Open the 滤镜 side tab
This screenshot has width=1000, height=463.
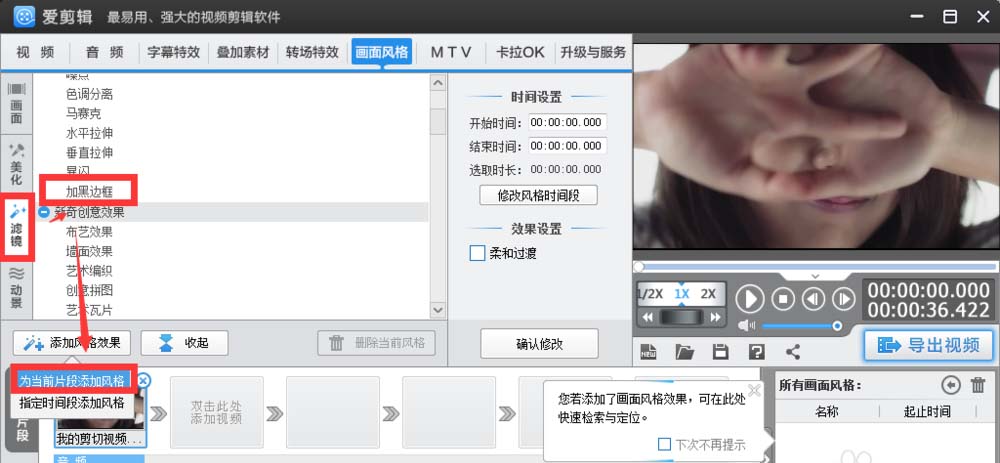(x=17, y=226)
